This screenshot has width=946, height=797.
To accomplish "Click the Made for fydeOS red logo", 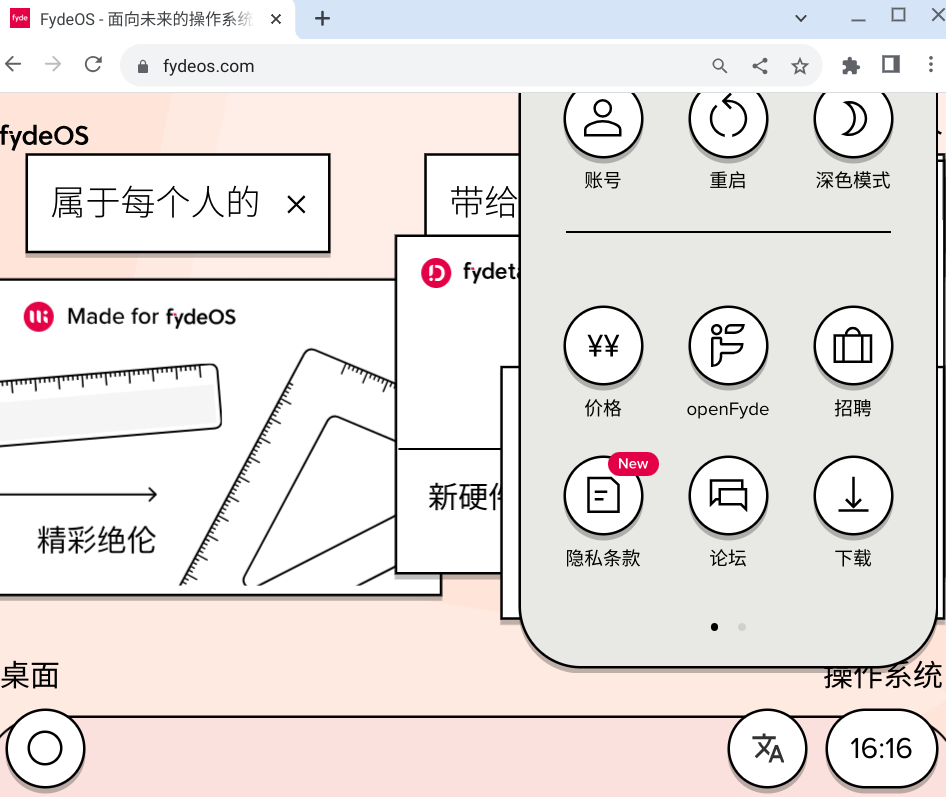I will (x=39, y=317).
